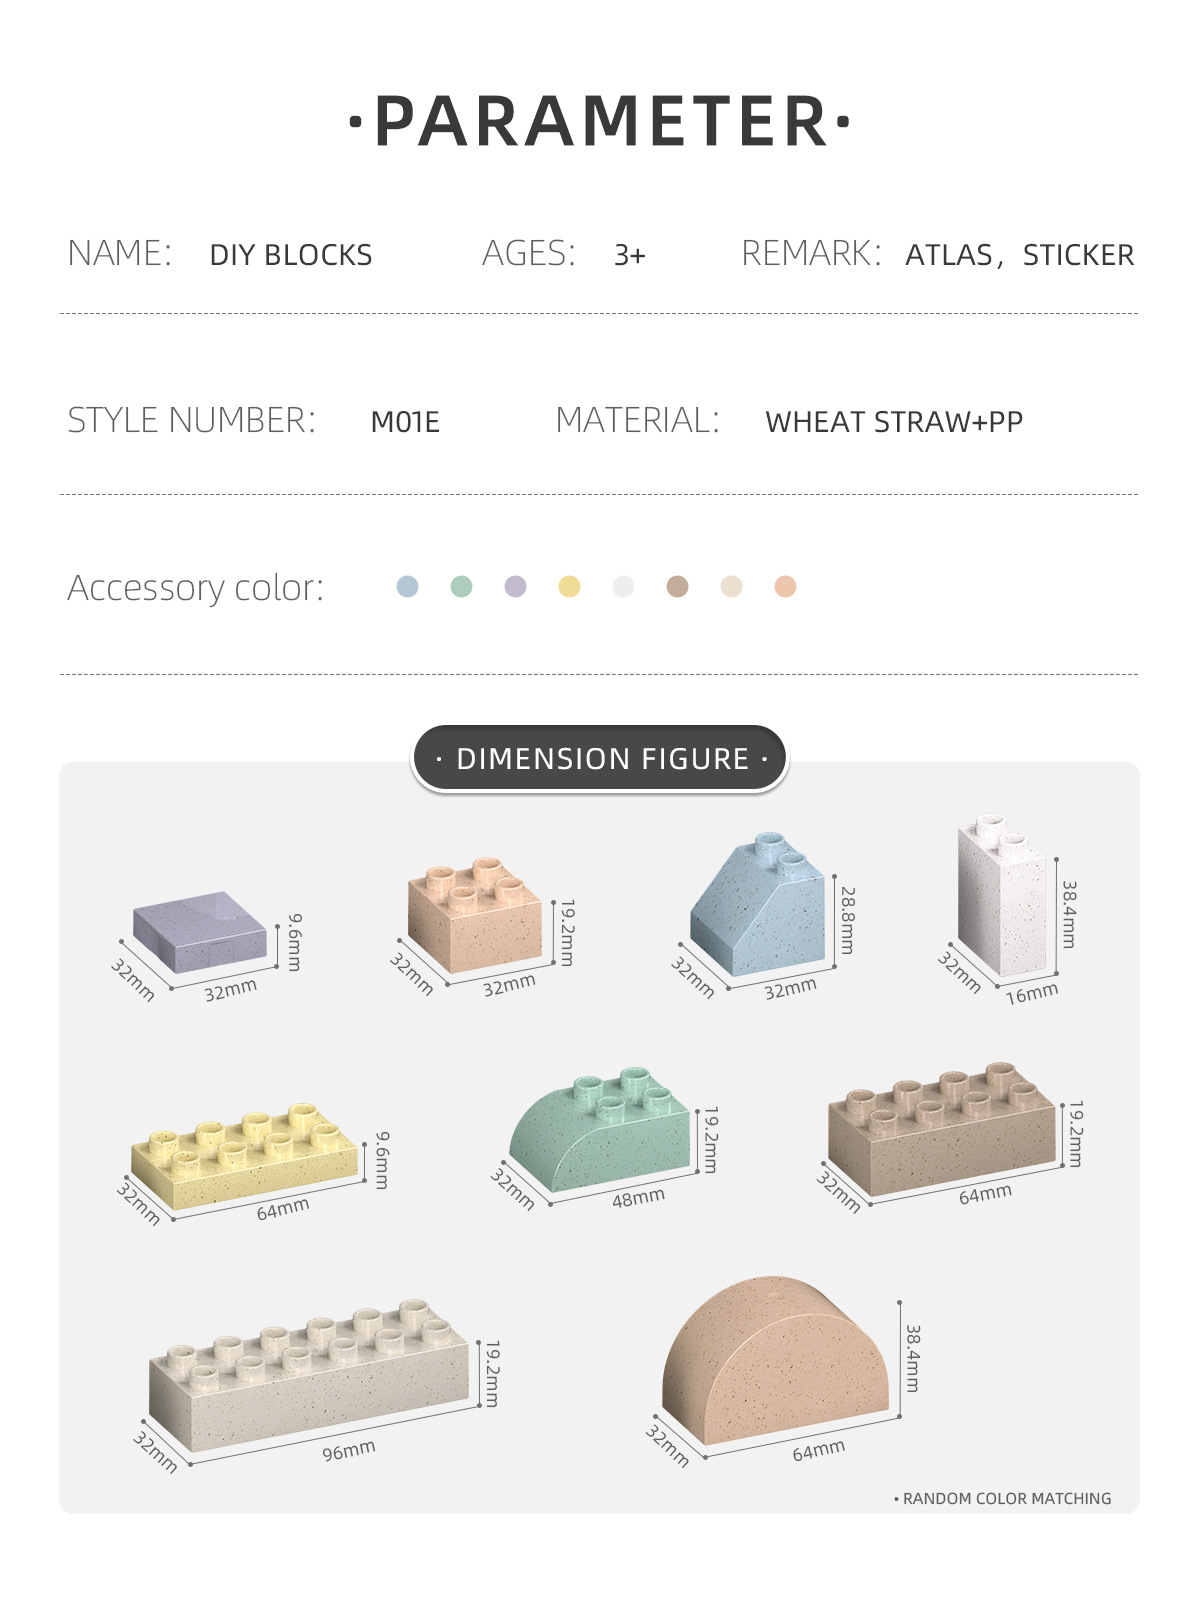The image size is (1200, 1600).
Task: Select the mint green accessory color dot
Action: (x=461, y=587)
